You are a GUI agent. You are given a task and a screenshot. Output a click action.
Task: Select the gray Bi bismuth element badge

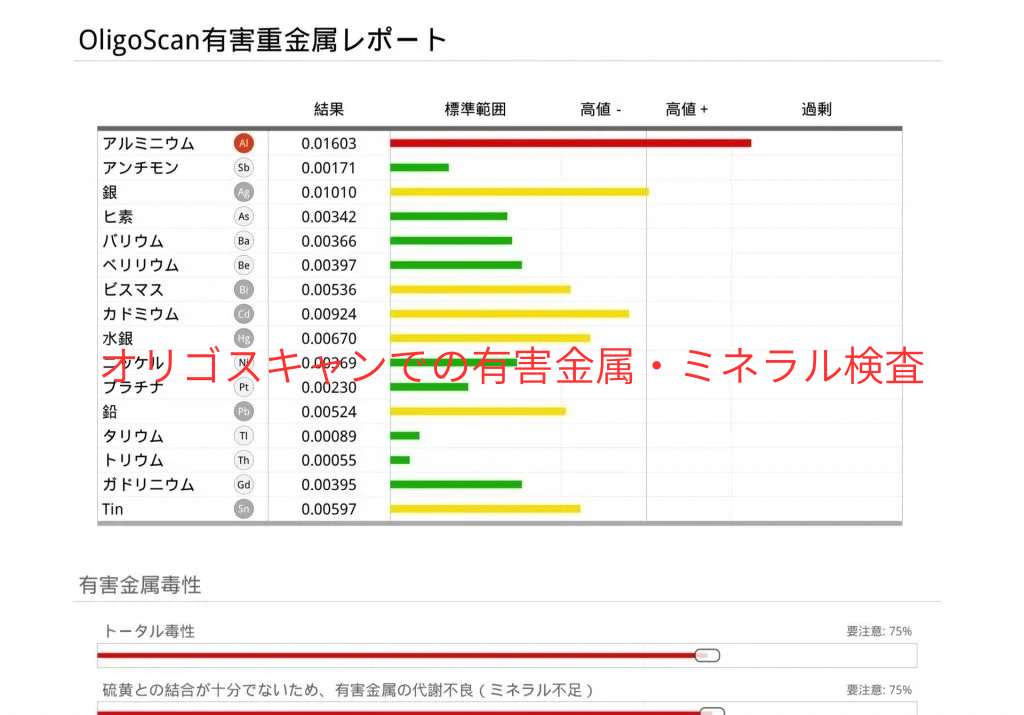(244, 289)
